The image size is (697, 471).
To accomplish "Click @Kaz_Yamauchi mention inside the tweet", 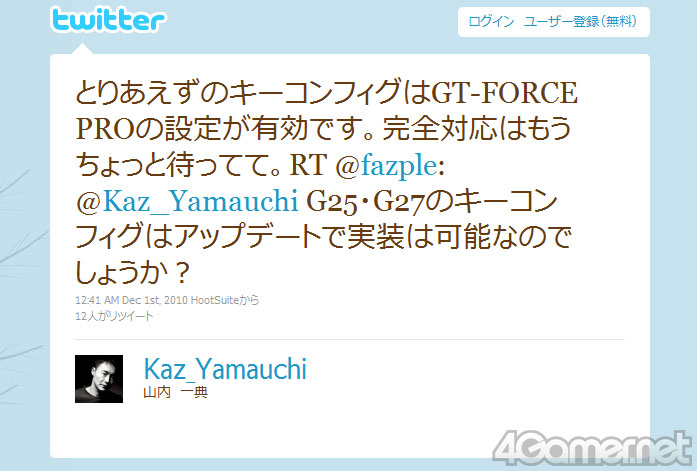I will tap(187, 202).
